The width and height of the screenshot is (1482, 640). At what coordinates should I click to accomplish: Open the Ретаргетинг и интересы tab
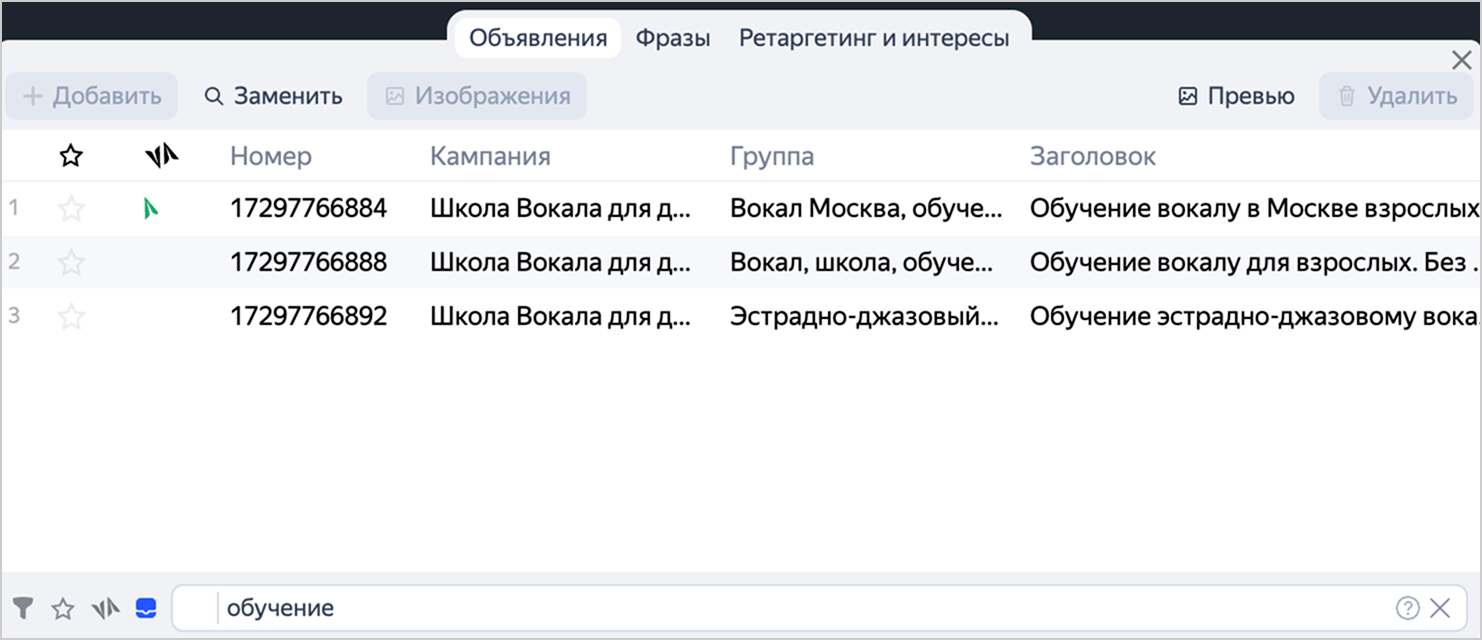coord(873,38)
